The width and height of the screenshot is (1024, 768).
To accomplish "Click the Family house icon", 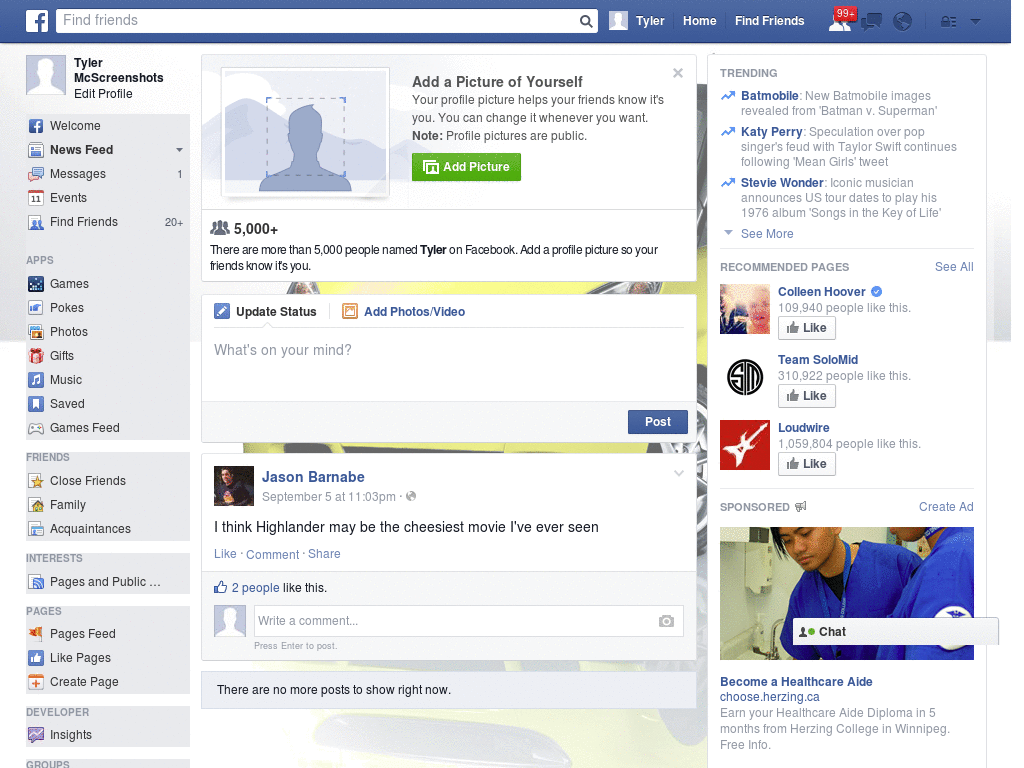I will pos(36,505).
